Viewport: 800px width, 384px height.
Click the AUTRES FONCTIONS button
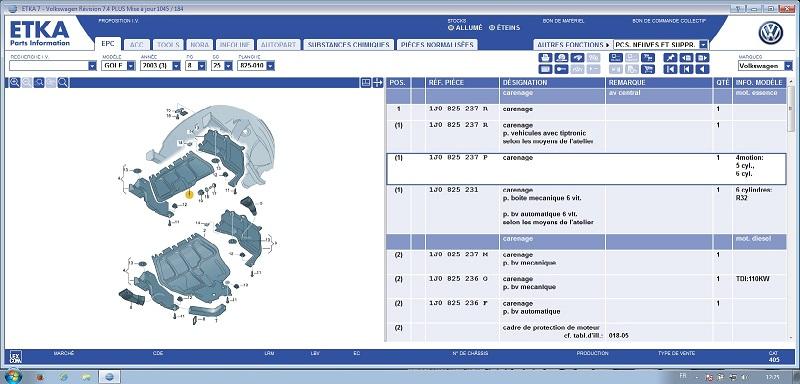pos(572,45)
